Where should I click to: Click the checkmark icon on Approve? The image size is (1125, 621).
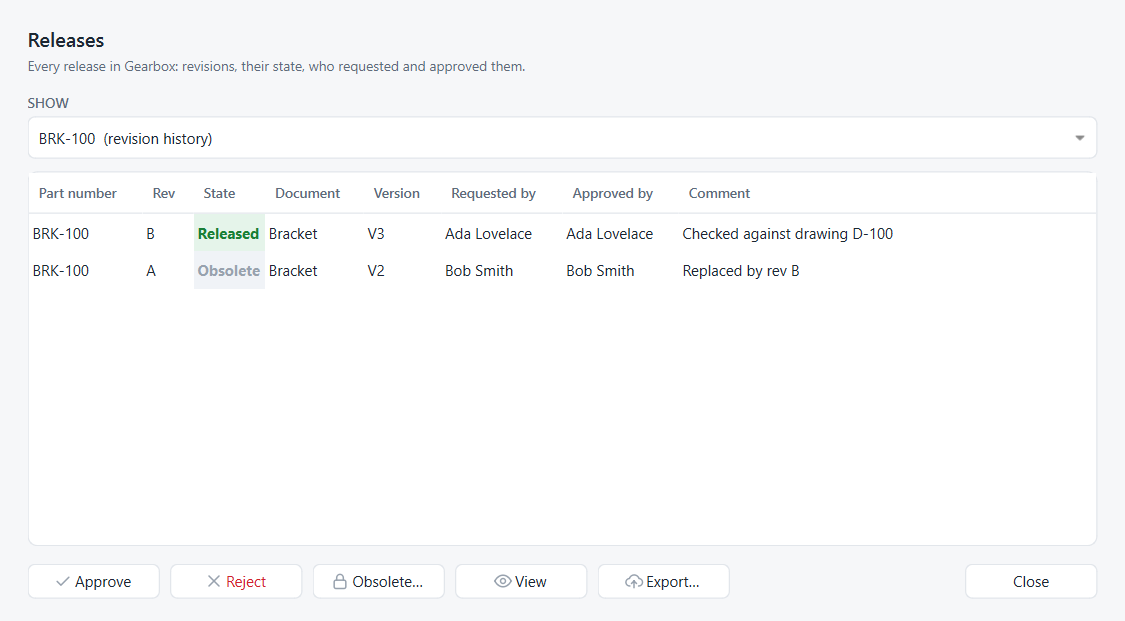click(63, 582)
